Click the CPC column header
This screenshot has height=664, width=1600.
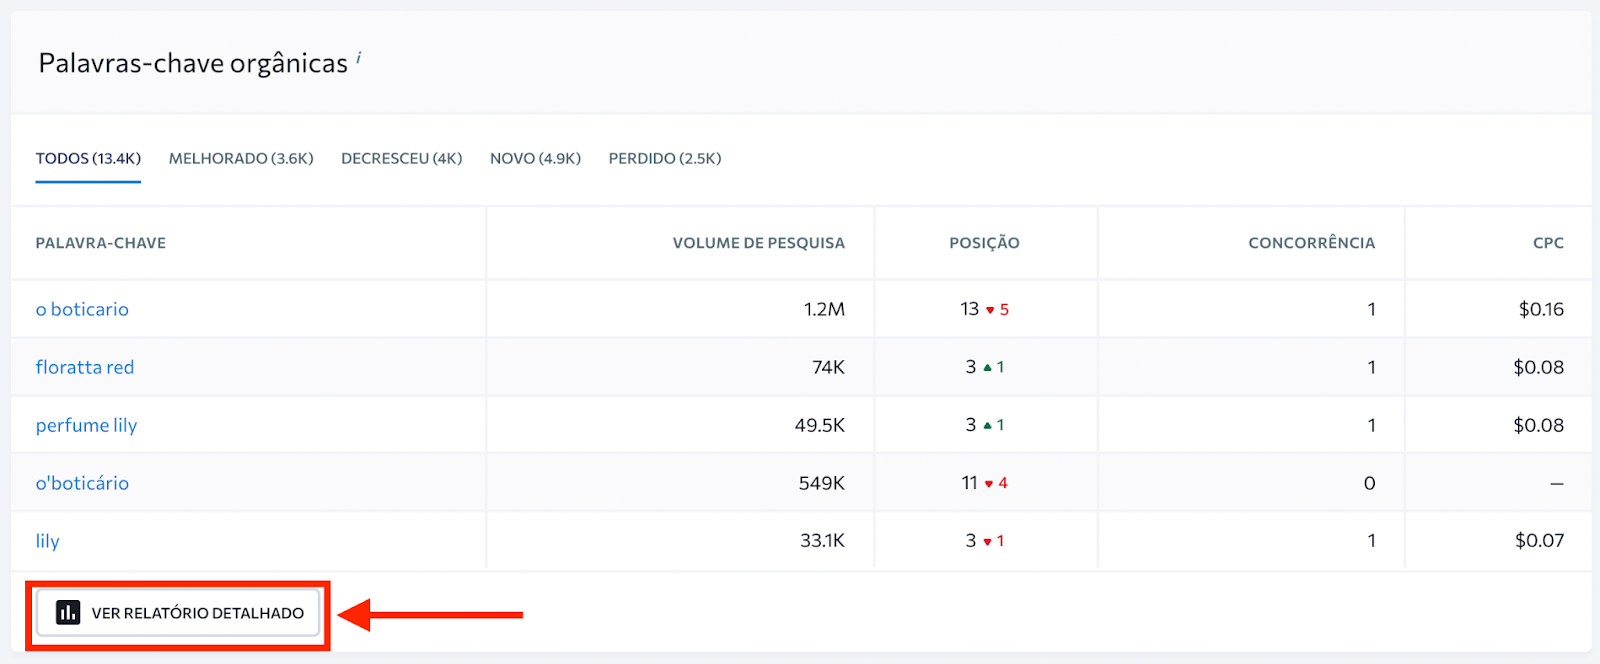[x=1548, y=243]
